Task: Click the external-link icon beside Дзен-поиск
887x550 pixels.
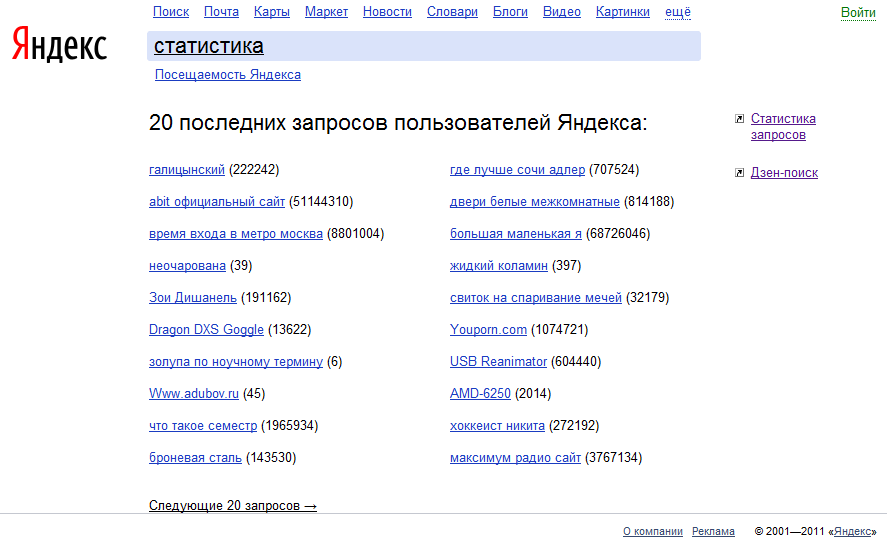Action: 739,173
